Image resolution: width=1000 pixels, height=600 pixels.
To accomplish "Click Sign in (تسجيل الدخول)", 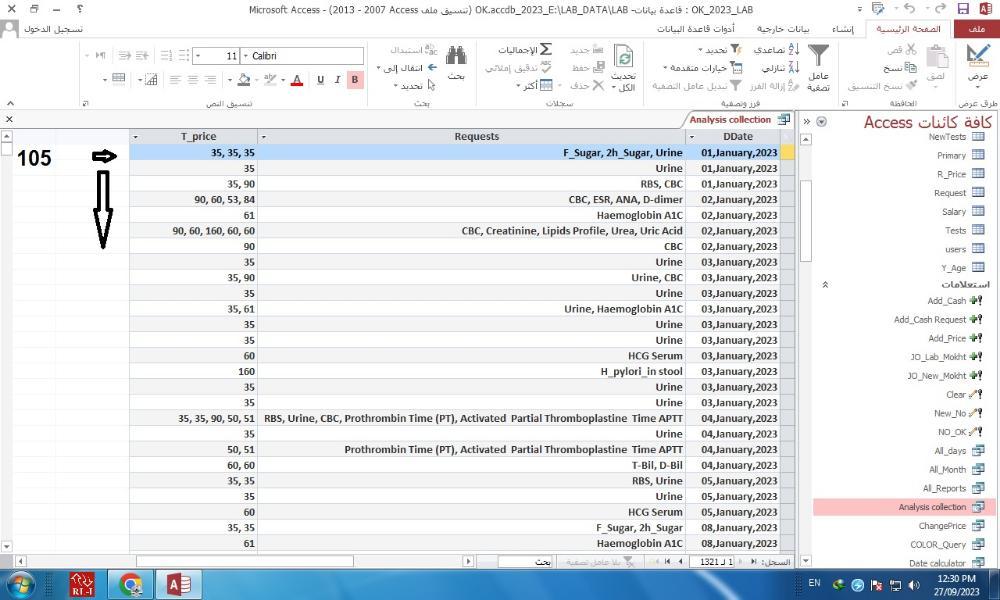I will 54,29.
